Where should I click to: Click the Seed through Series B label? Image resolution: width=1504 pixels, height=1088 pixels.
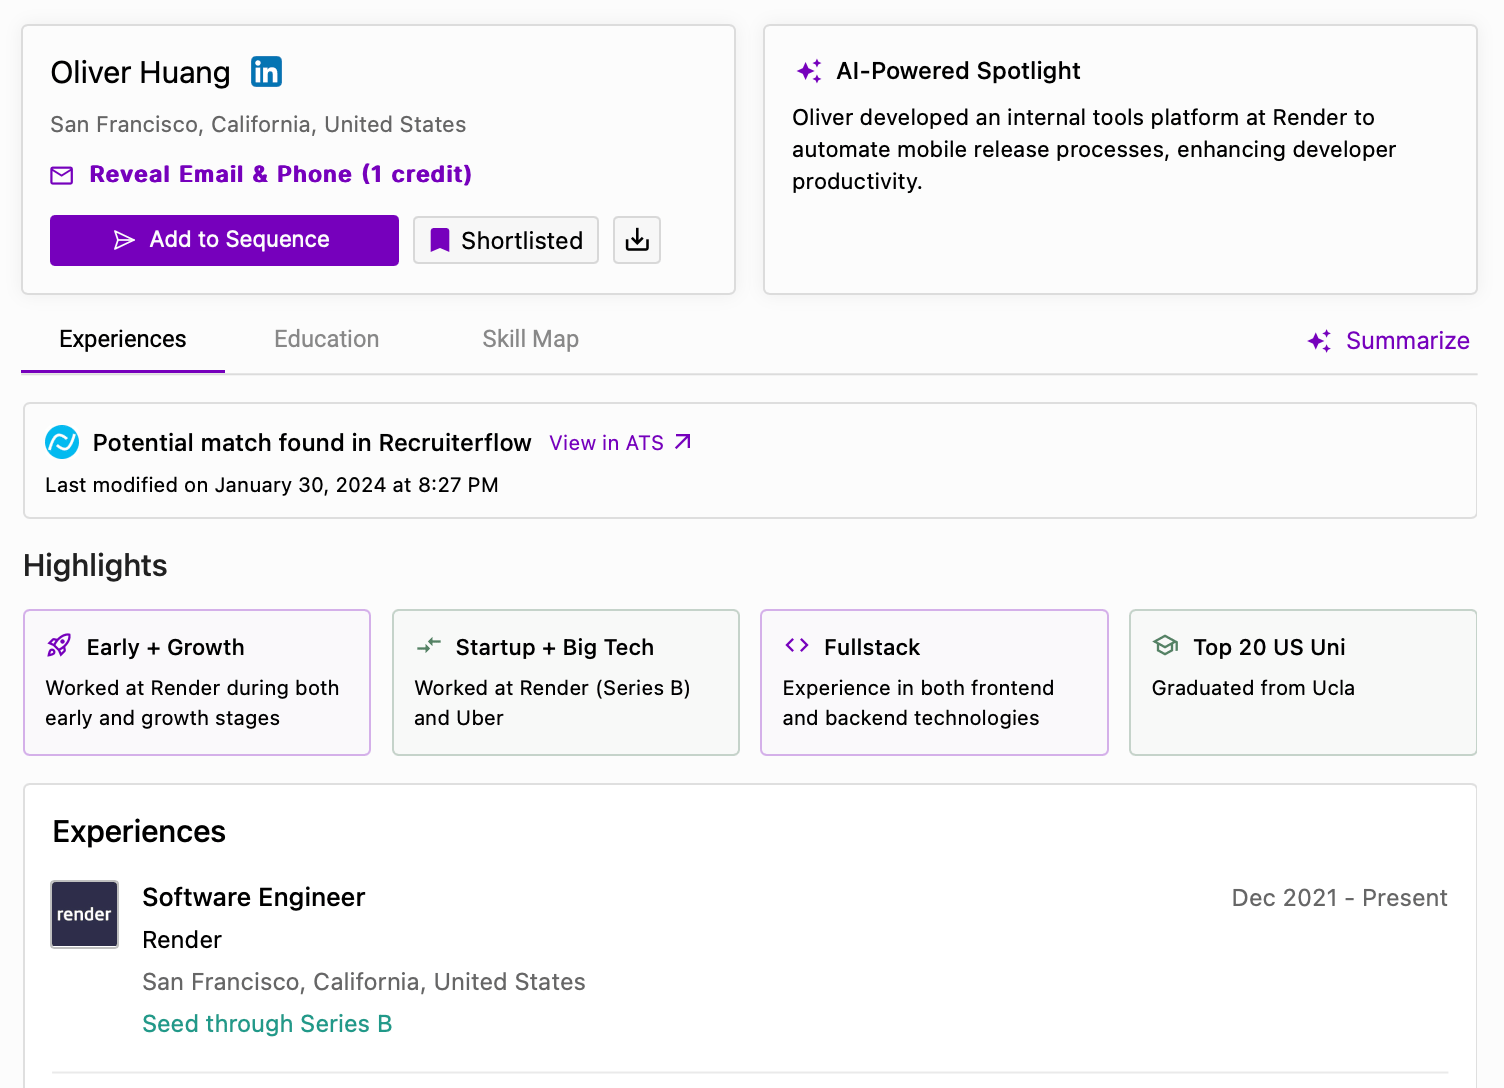pyautogui.click(x=267, y=1024)
